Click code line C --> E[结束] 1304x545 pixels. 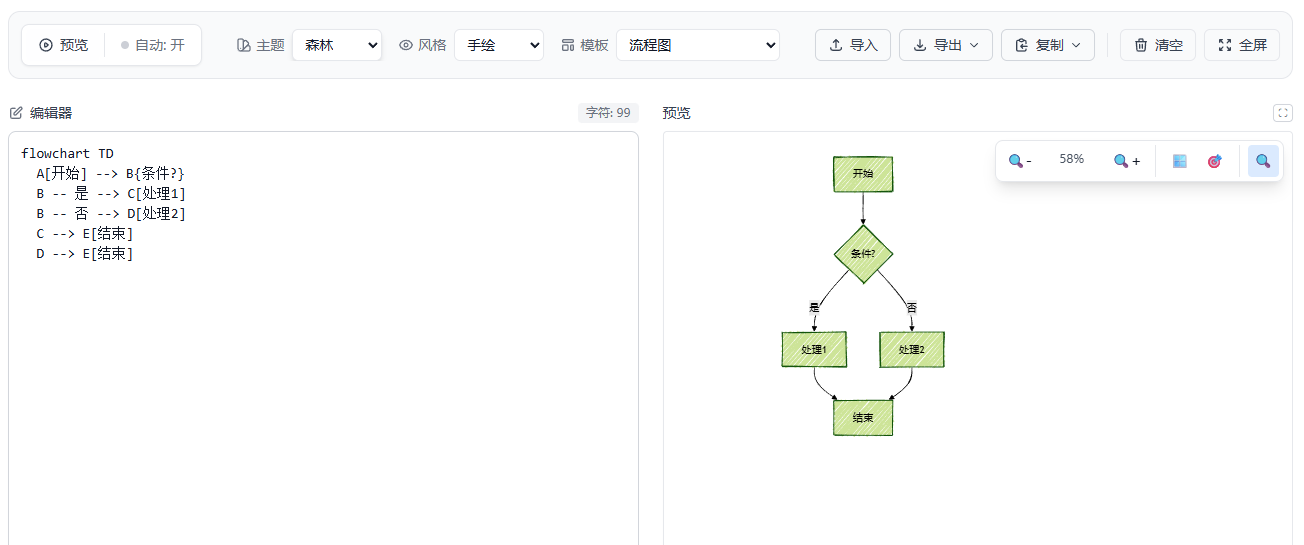(x=85, y=234)
